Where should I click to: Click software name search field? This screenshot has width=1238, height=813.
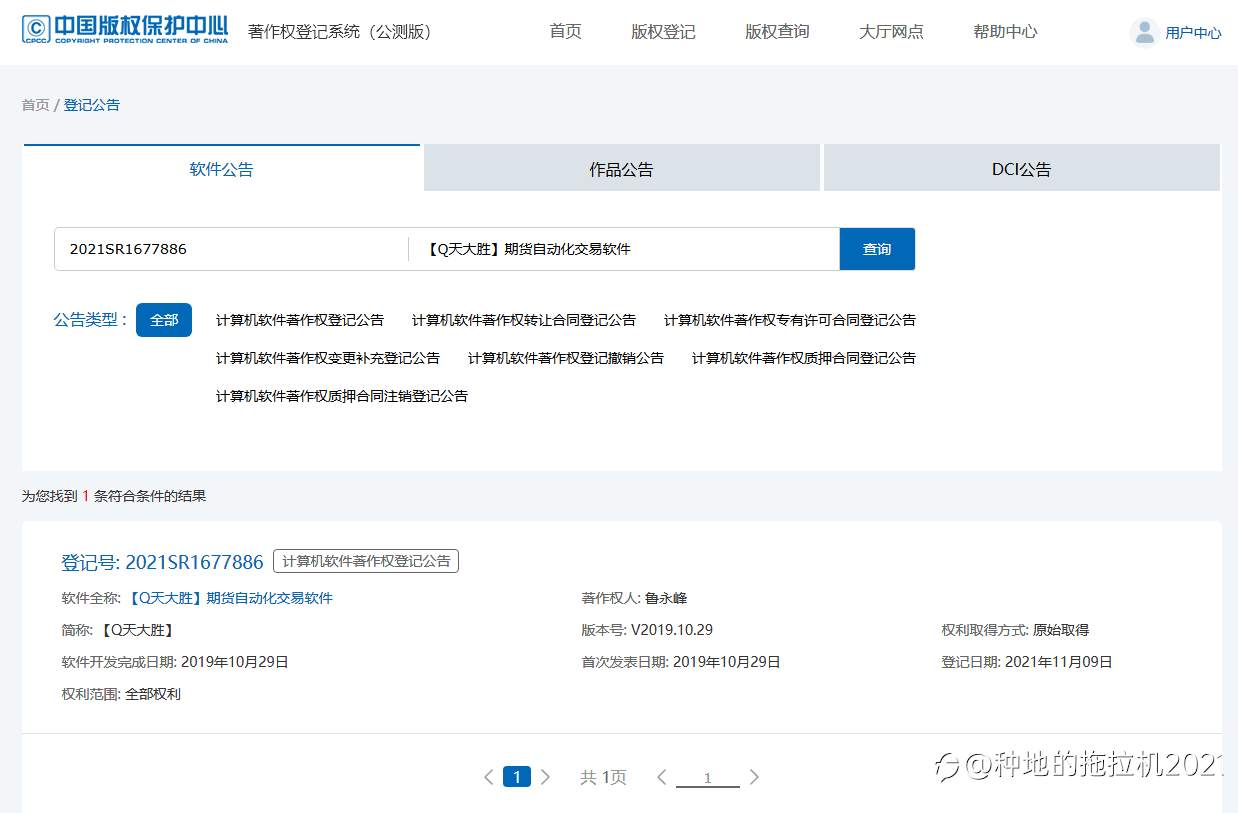point(625,249)
